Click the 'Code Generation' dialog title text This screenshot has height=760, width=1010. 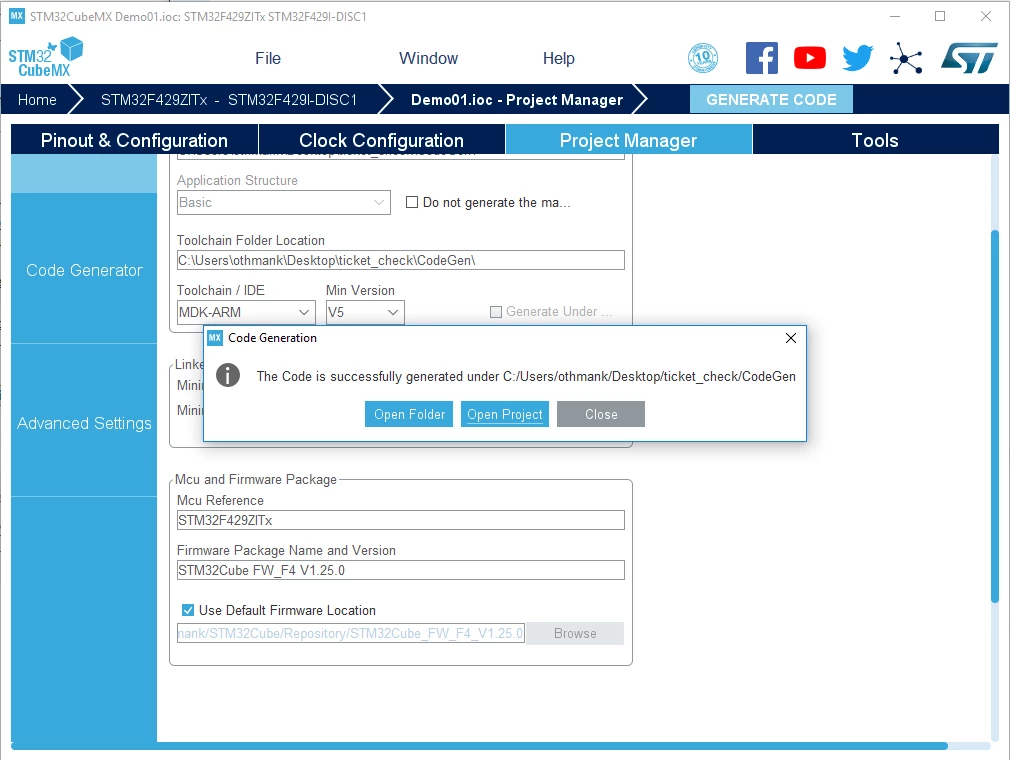point(272,337)
